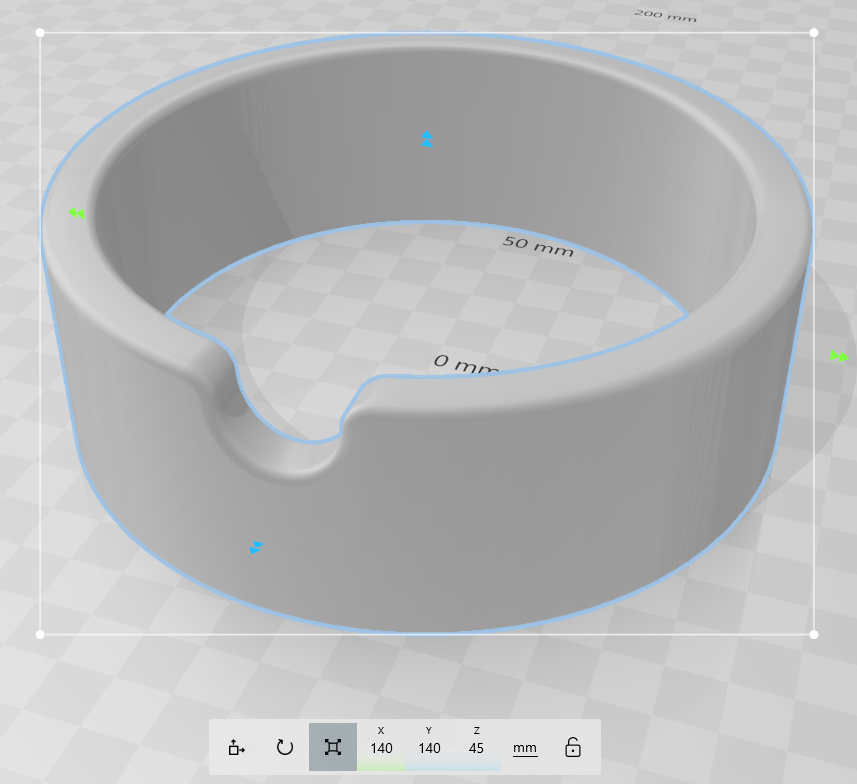Grab the top-left bounding box corner handle
Screen dimensions: 857x784
pos(40,33)
